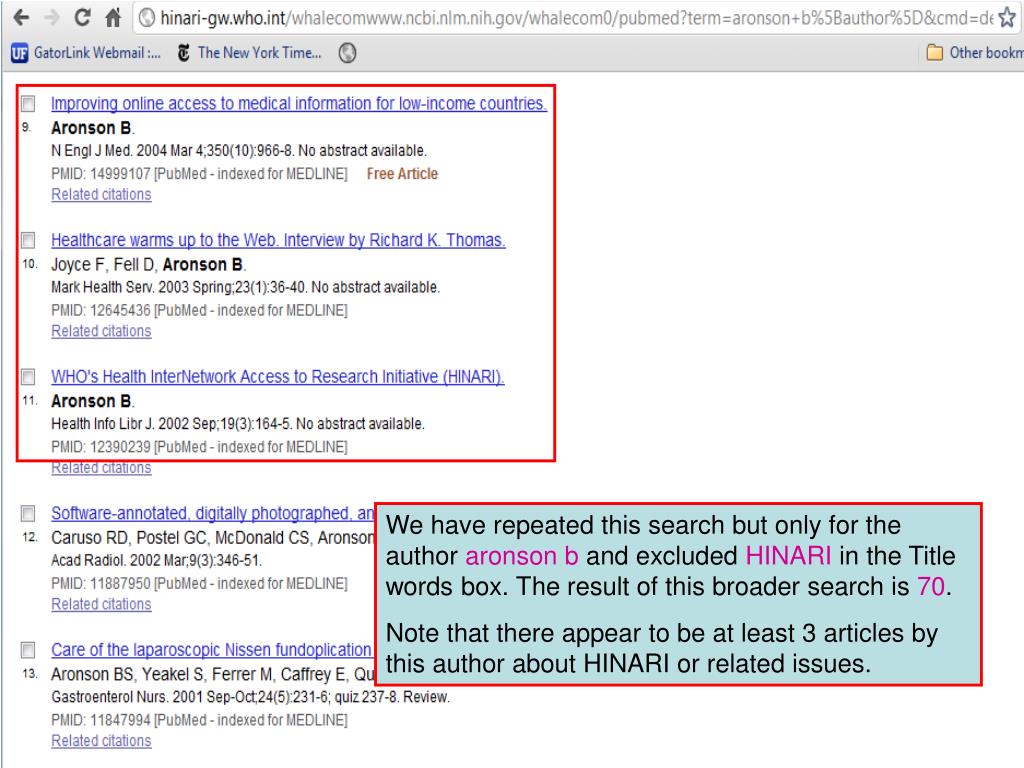Bookmark this page with the star icon
Image resolution: width=1024 pixels, height=768 pixels.
pos(1007,18)
